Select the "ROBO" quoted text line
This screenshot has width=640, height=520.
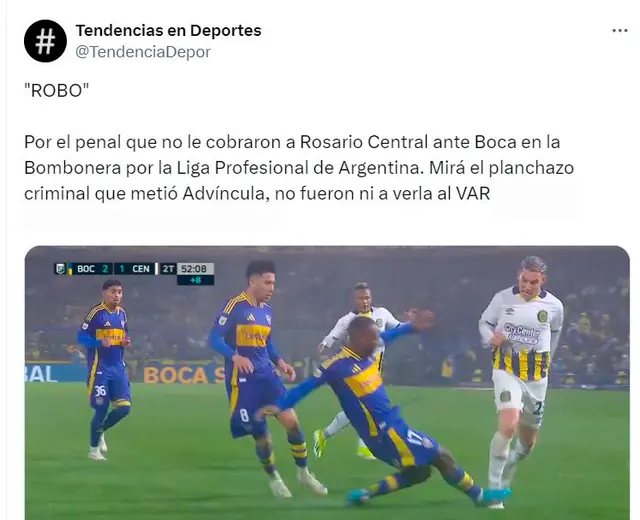56,91
